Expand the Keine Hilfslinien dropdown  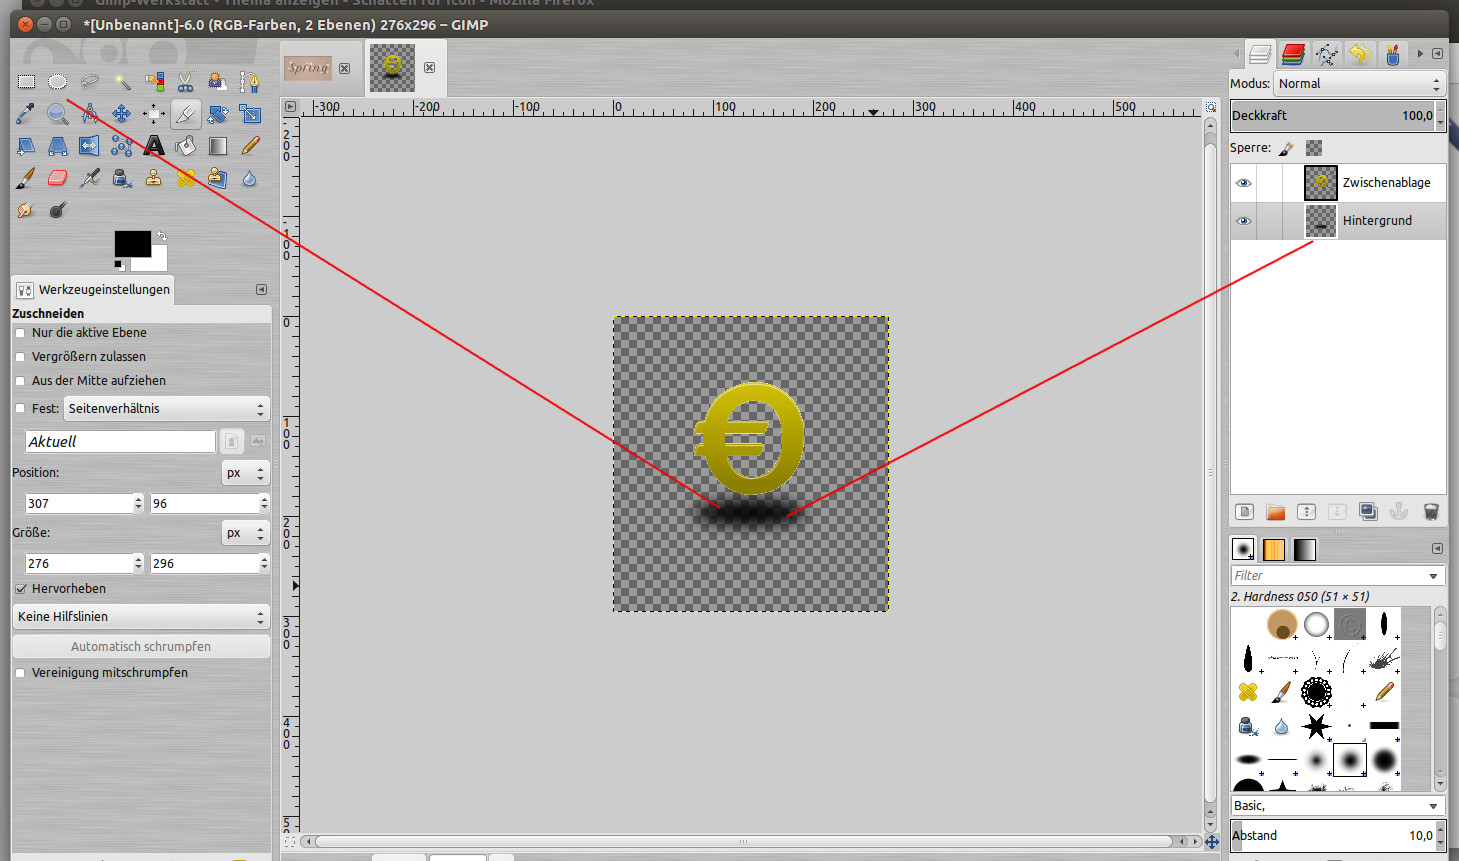pos(141,617)
